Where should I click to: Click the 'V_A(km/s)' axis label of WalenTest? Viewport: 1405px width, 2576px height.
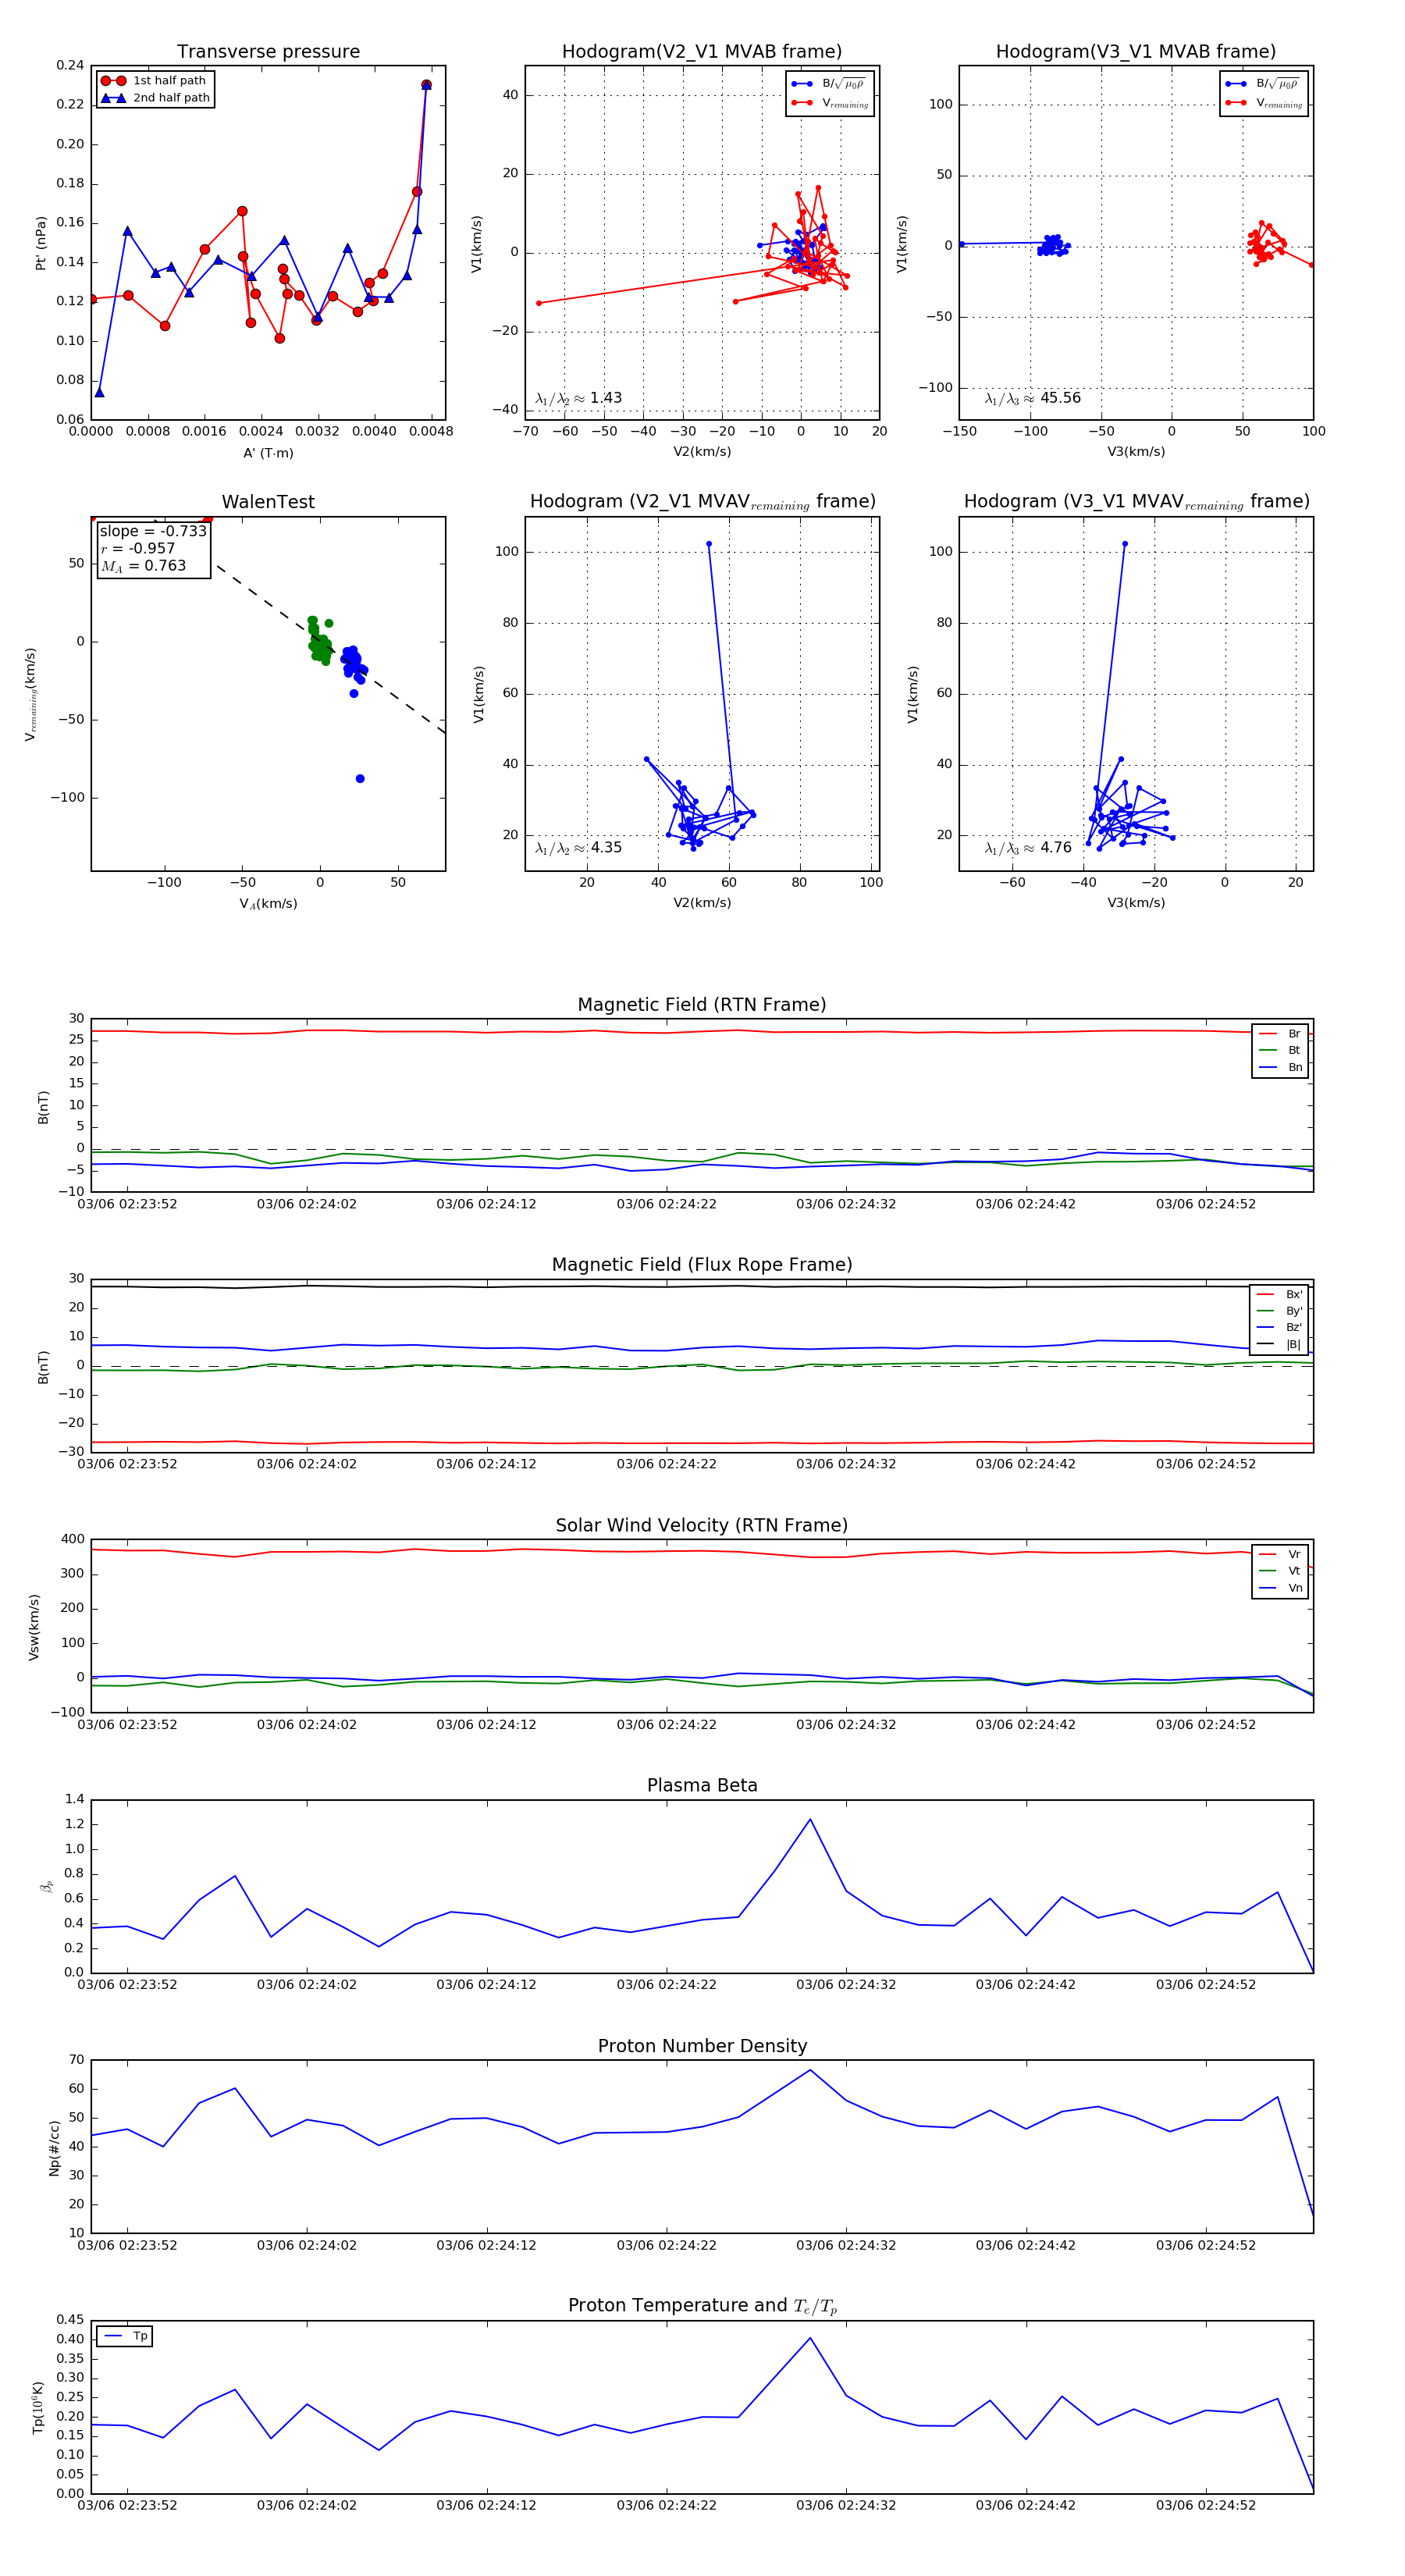(268, 904)
